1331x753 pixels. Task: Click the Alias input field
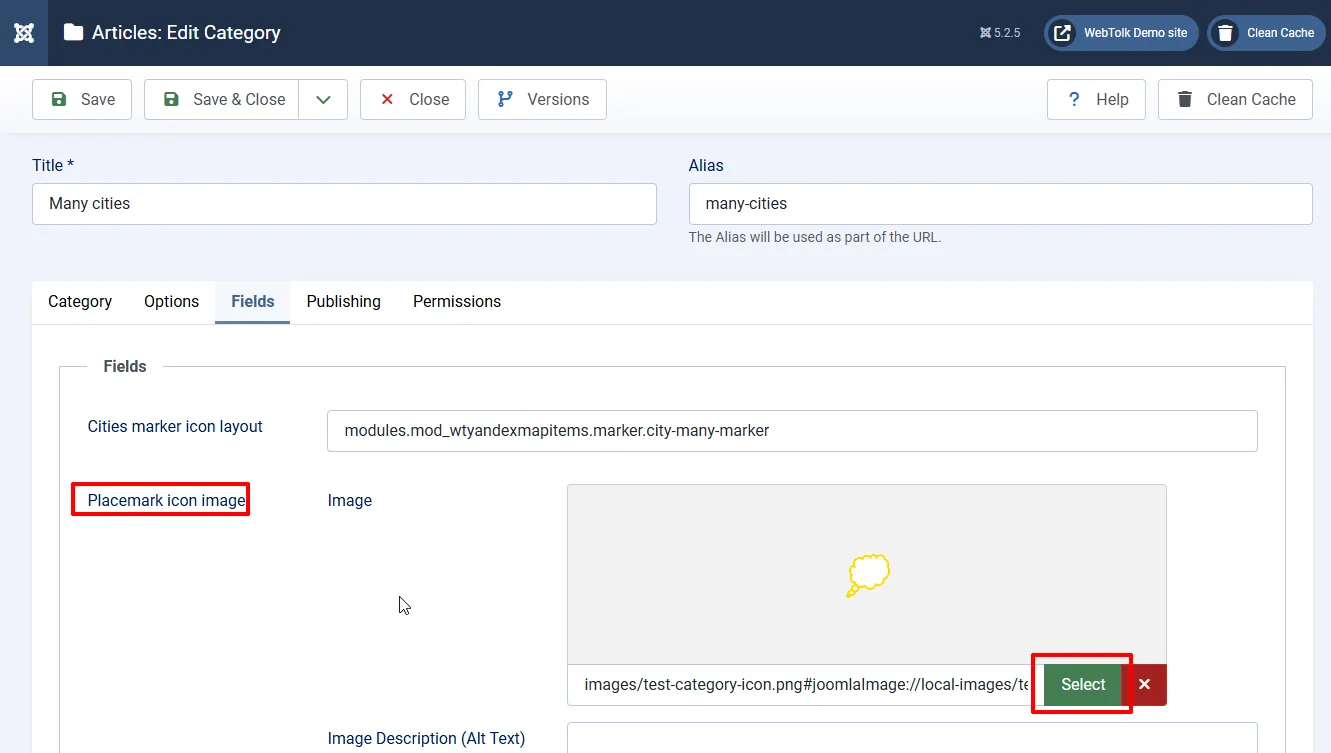pos(1000,204)
